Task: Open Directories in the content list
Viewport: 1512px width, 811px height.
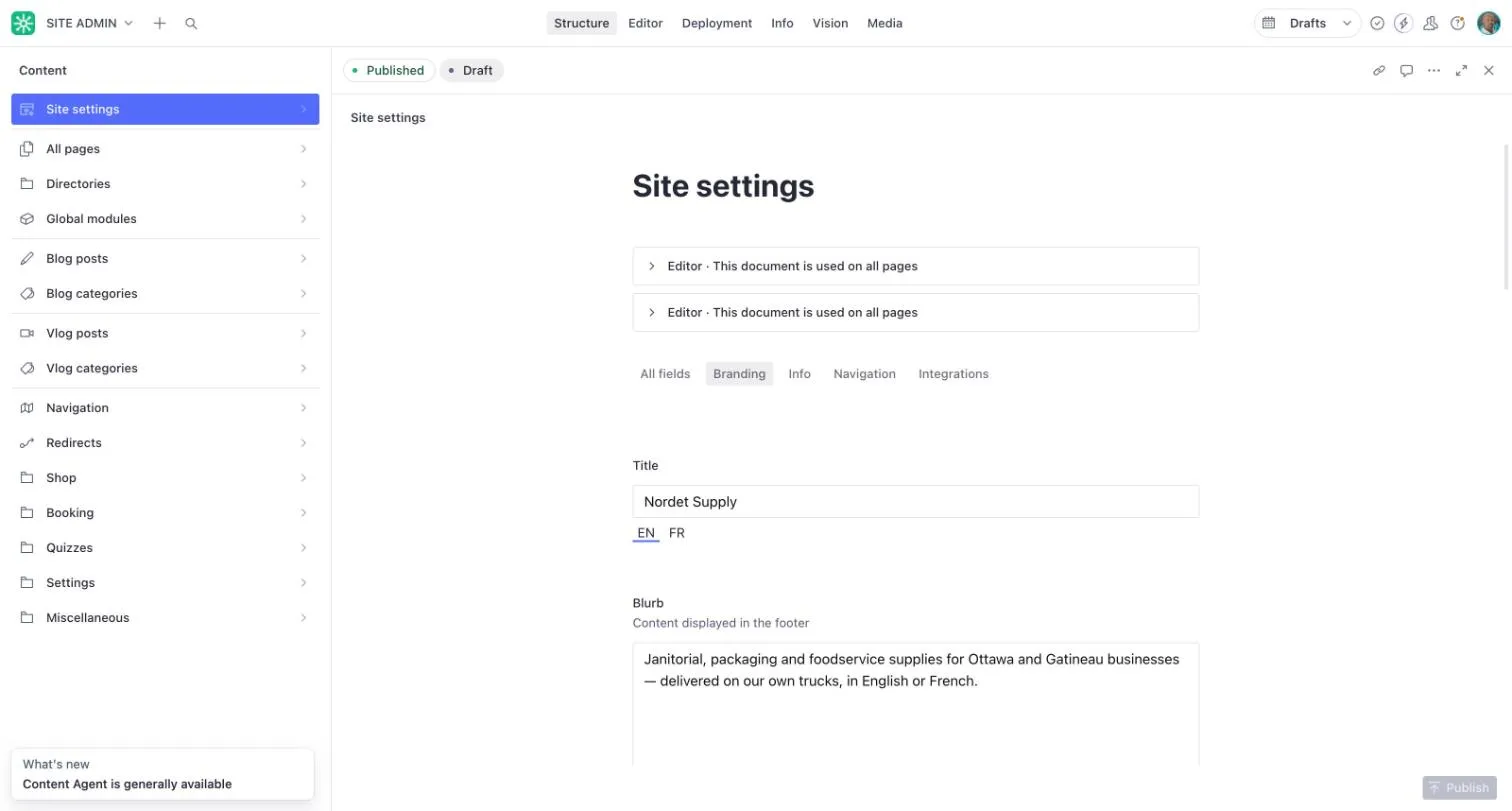Action: (165, 184)
